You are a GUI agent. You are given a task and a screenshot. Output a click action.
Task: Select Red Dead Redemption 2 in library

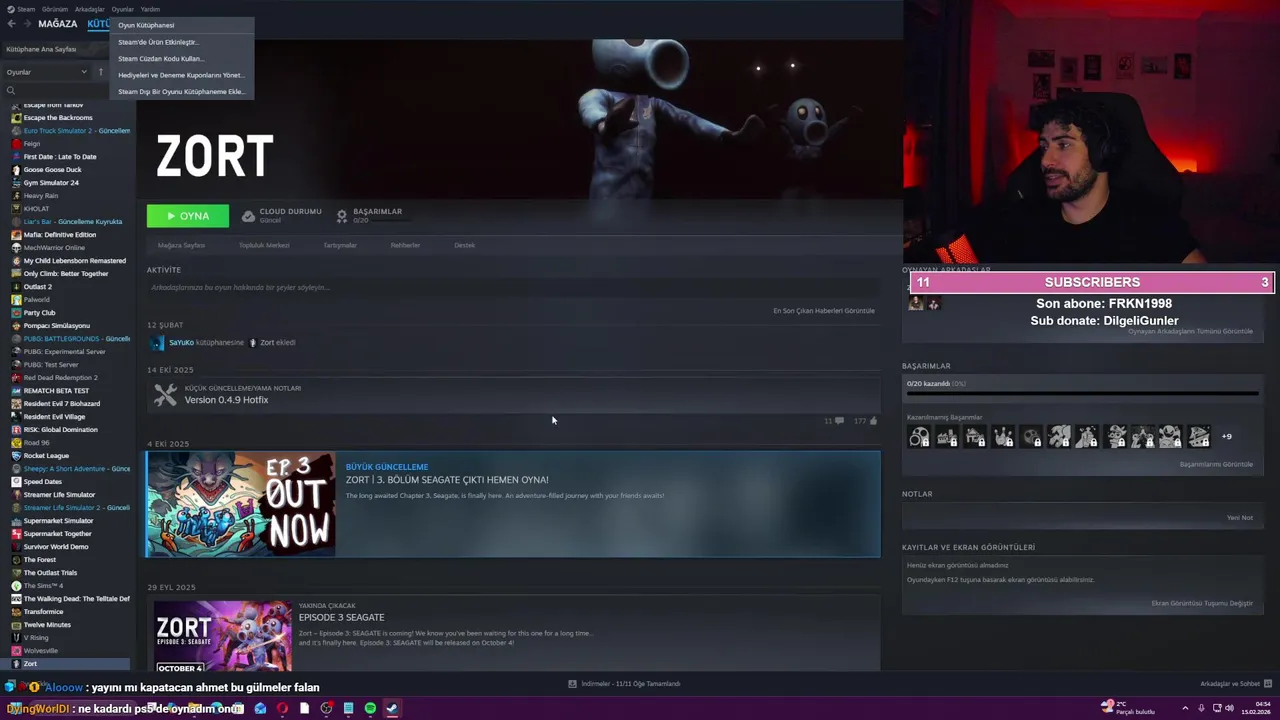pos(60,378)
